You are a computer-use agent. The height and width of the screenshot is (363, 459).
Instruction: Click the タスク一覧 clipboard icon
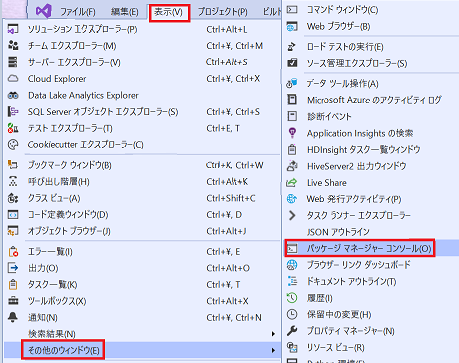pos(13,284)
